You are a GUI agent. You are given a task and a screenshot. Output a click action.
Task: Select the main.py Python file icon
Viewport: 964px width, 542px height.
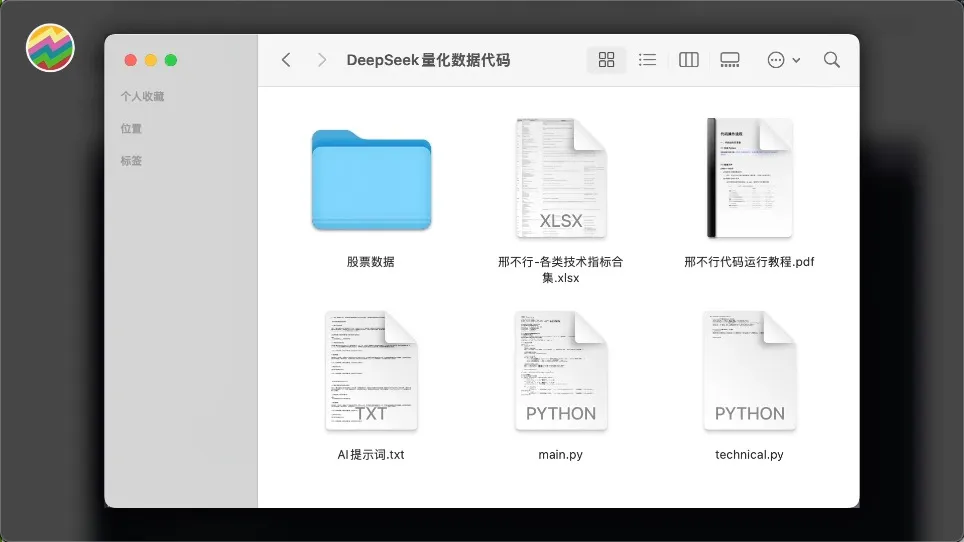pos(560,371)
